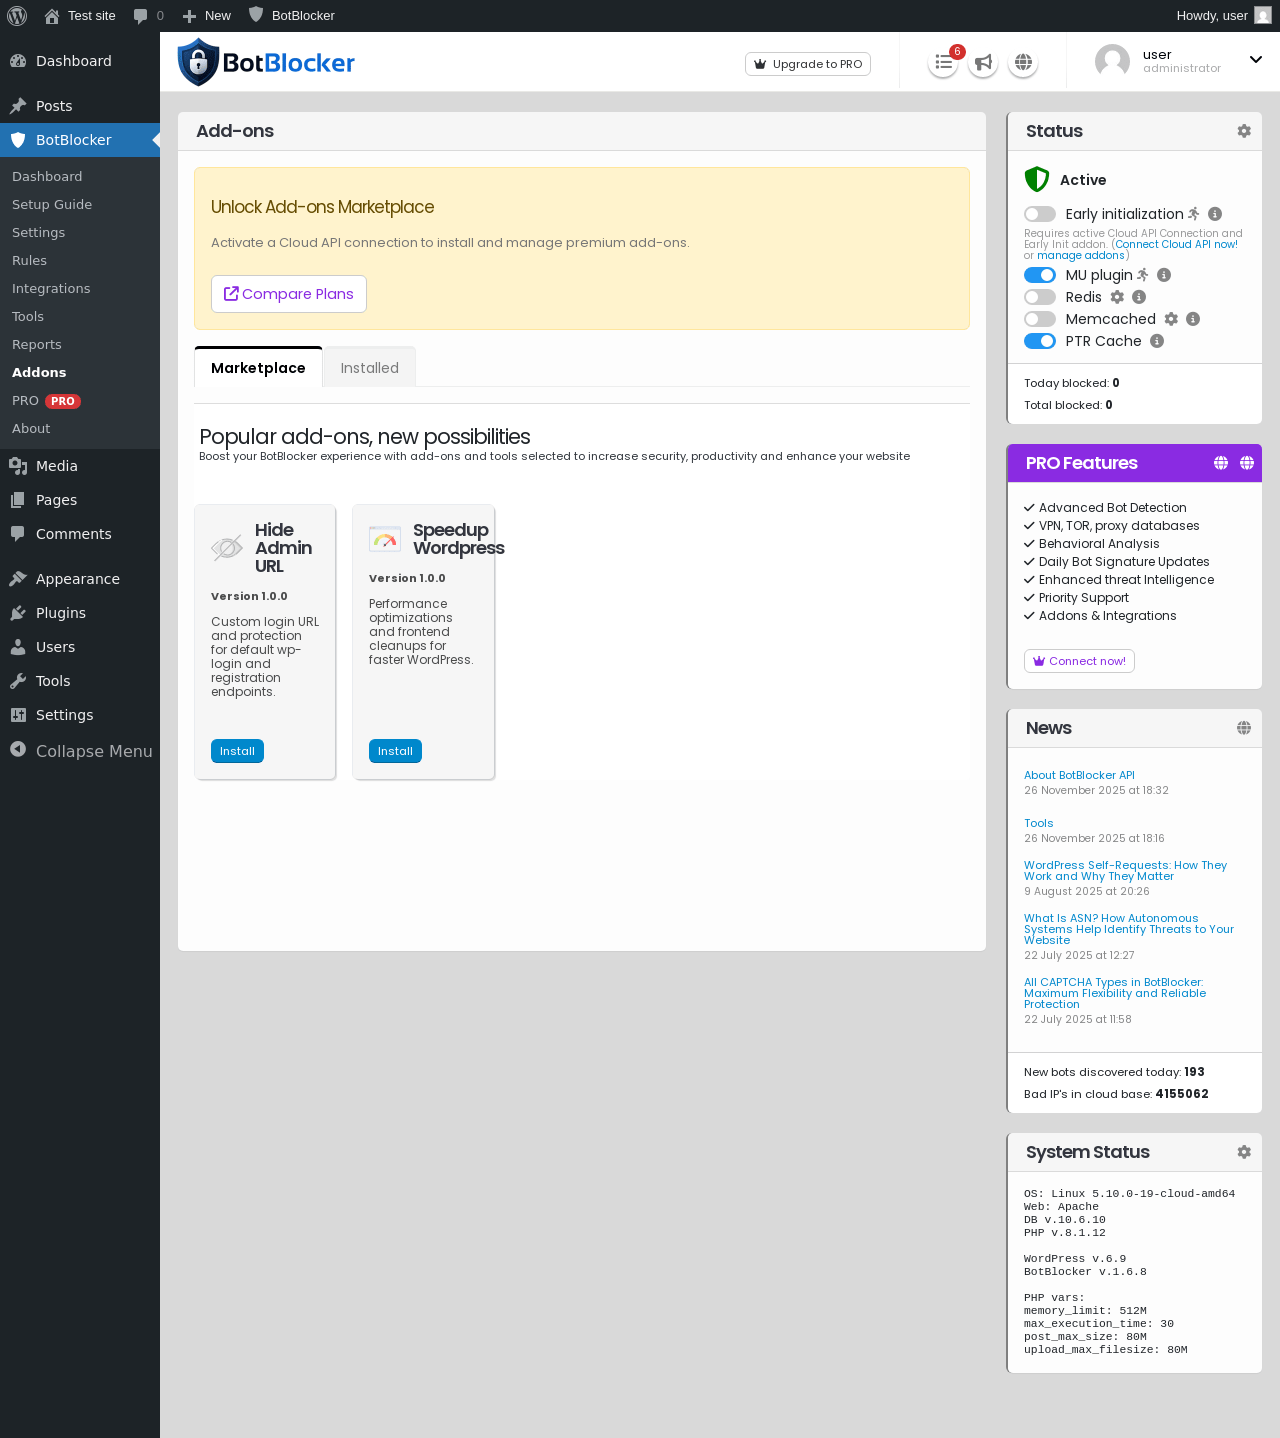Click the Connect now! button
This screenshot has height=1438, width=1280.
pos(1079,661)
